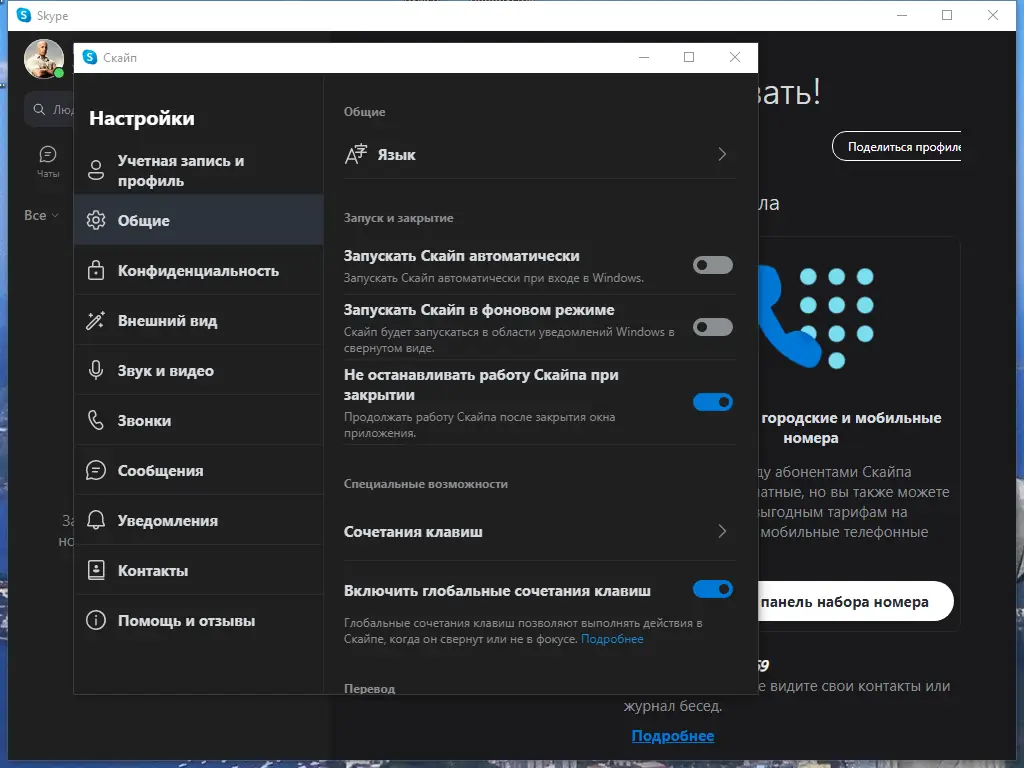
Task: Click 'Подробнее' link in main Skype window
Action: tap(673, 736)
